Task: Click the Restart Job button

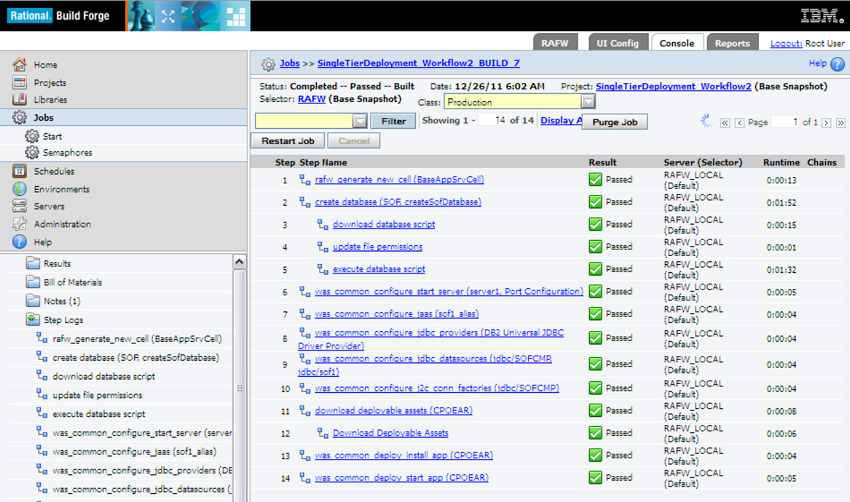Action: coord(288,141)
